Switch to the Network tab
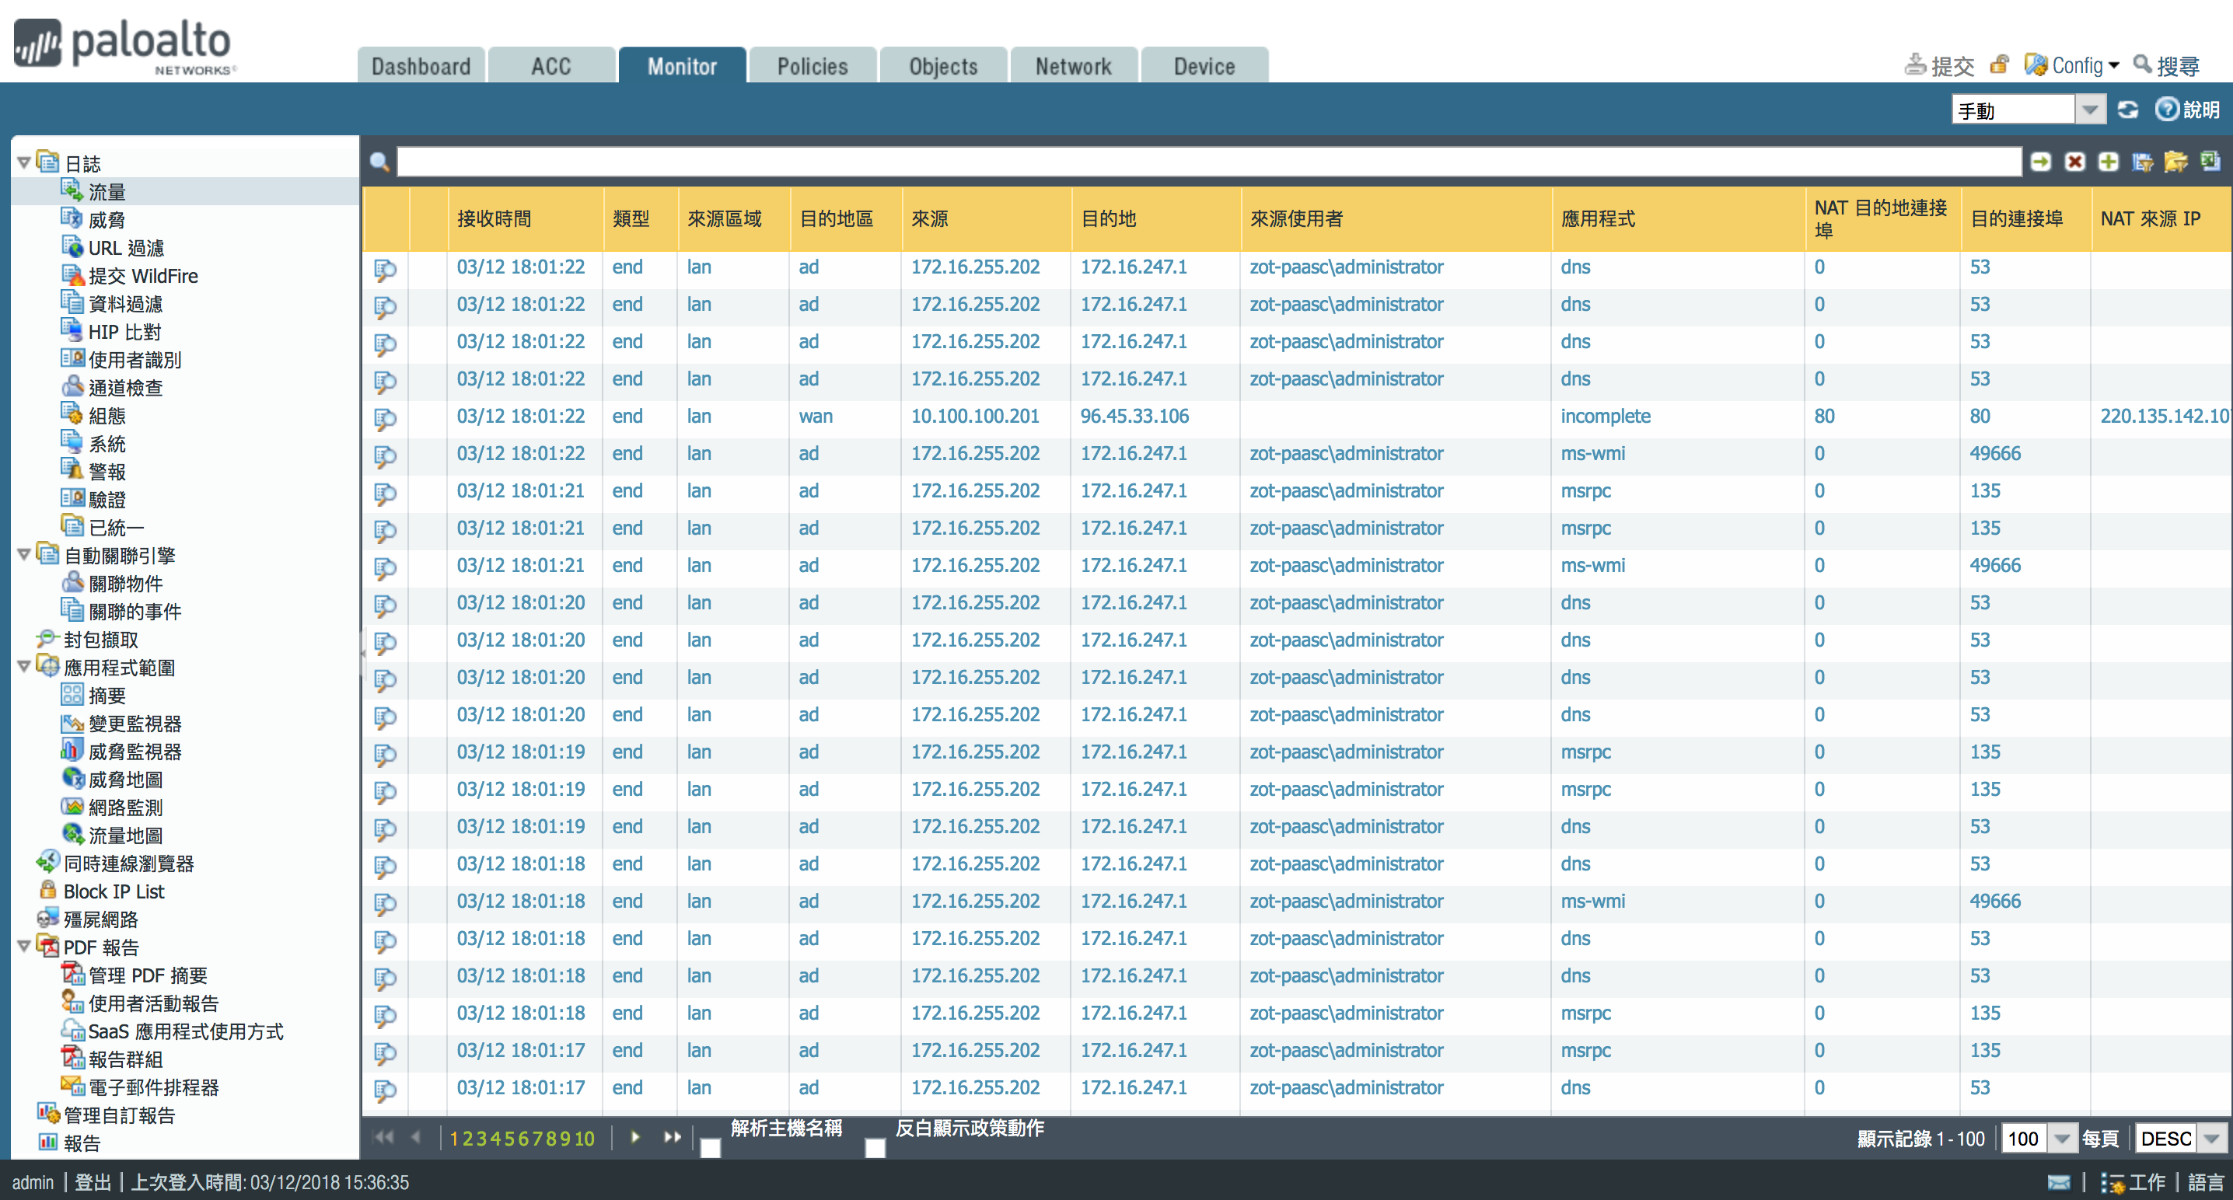The width and height of the screenshot is (2233, 1200). tap(1073, 66)
